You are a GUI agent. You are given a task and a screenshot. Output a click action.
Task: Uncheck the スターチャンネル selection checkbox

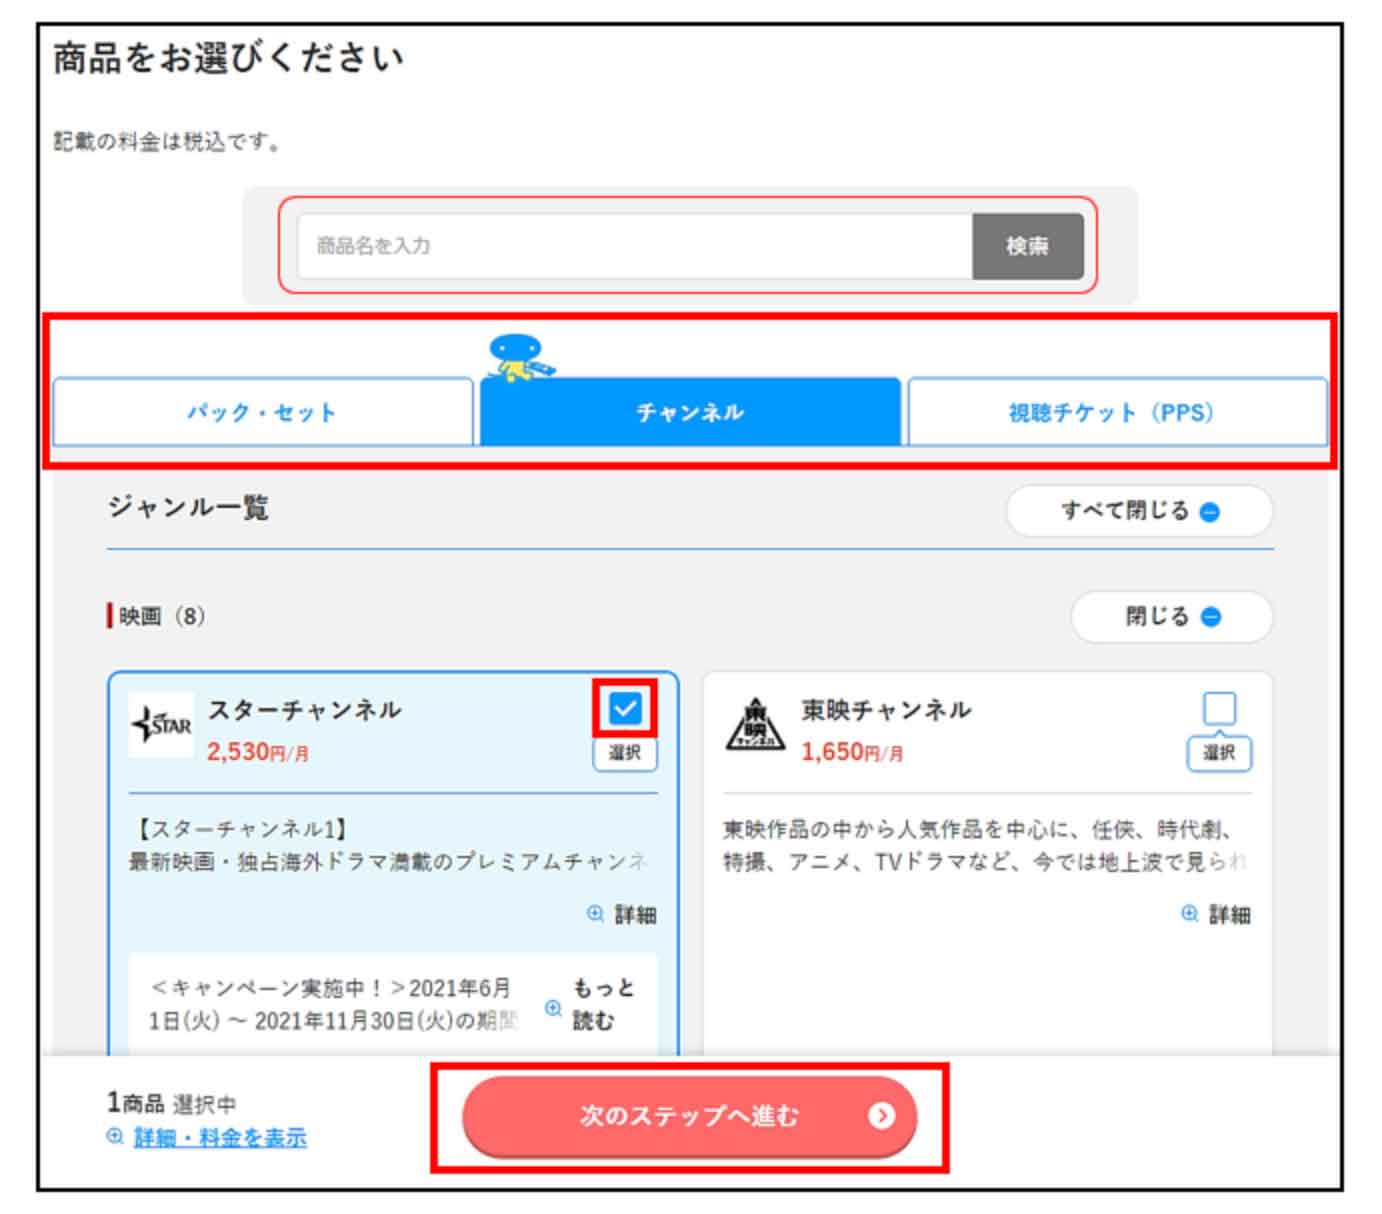[627, 710]
